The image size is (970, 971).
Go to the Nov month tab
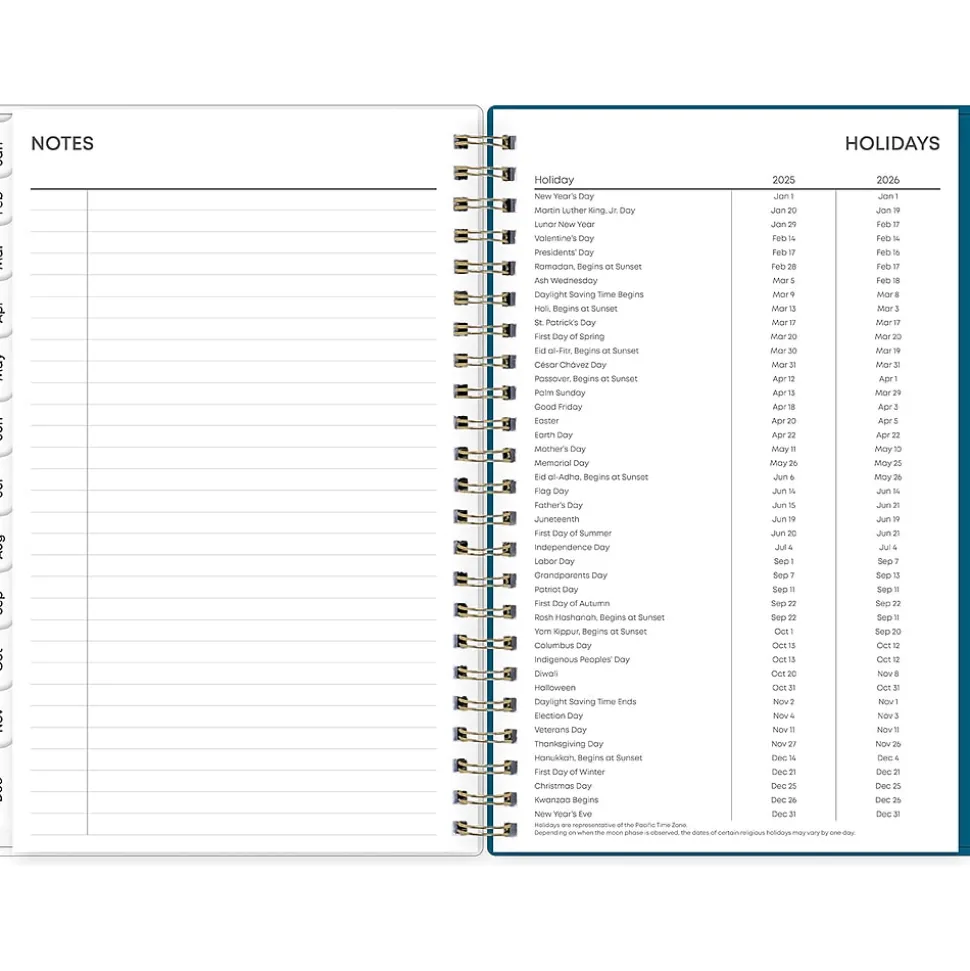(3, 720)
